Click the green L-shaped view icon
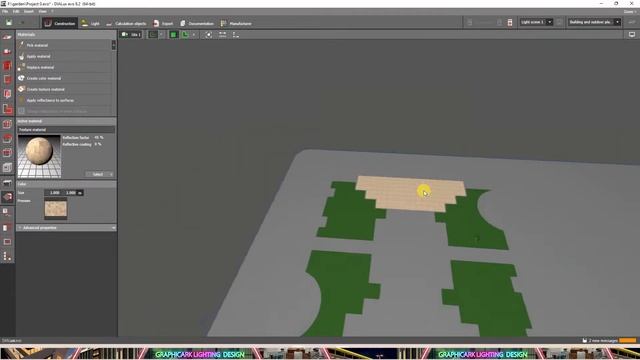 [x=185, y=35]
